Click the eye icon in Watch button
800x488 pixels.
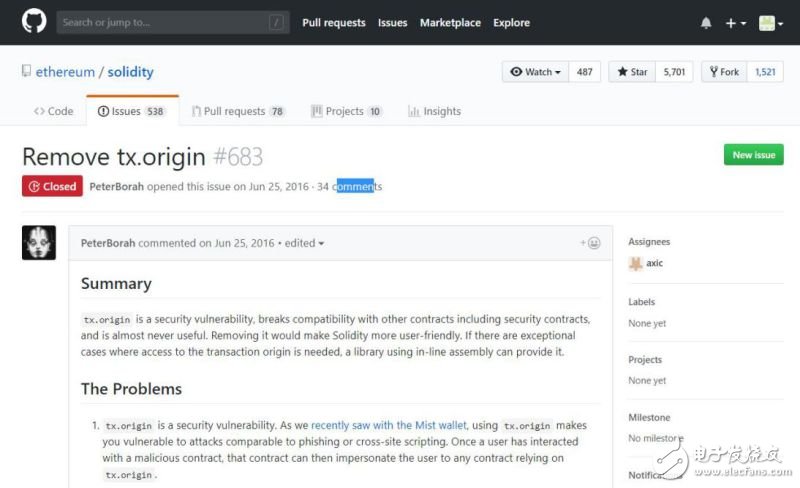(516, 72)
